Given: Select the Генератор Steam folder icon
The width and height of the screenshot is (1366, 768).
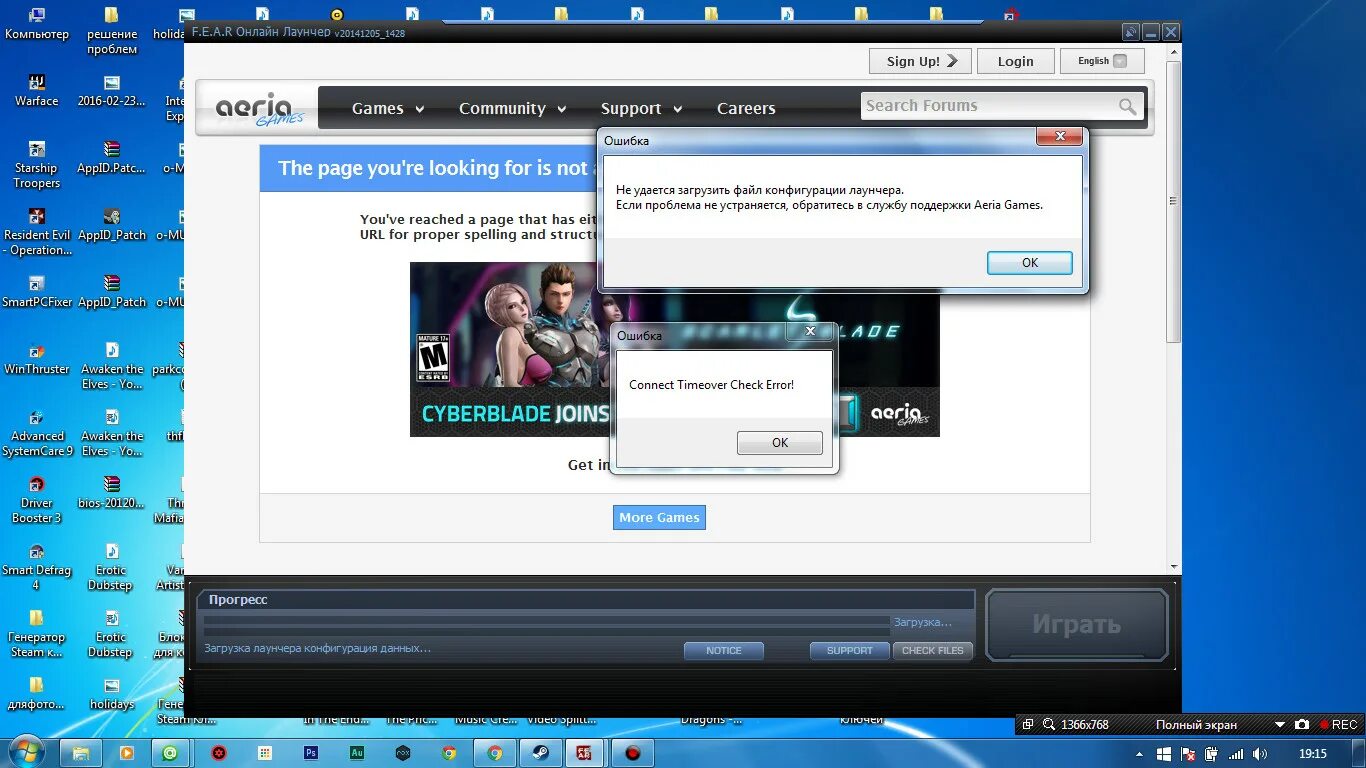Looking at the screenshot, I should click(37, 634).
